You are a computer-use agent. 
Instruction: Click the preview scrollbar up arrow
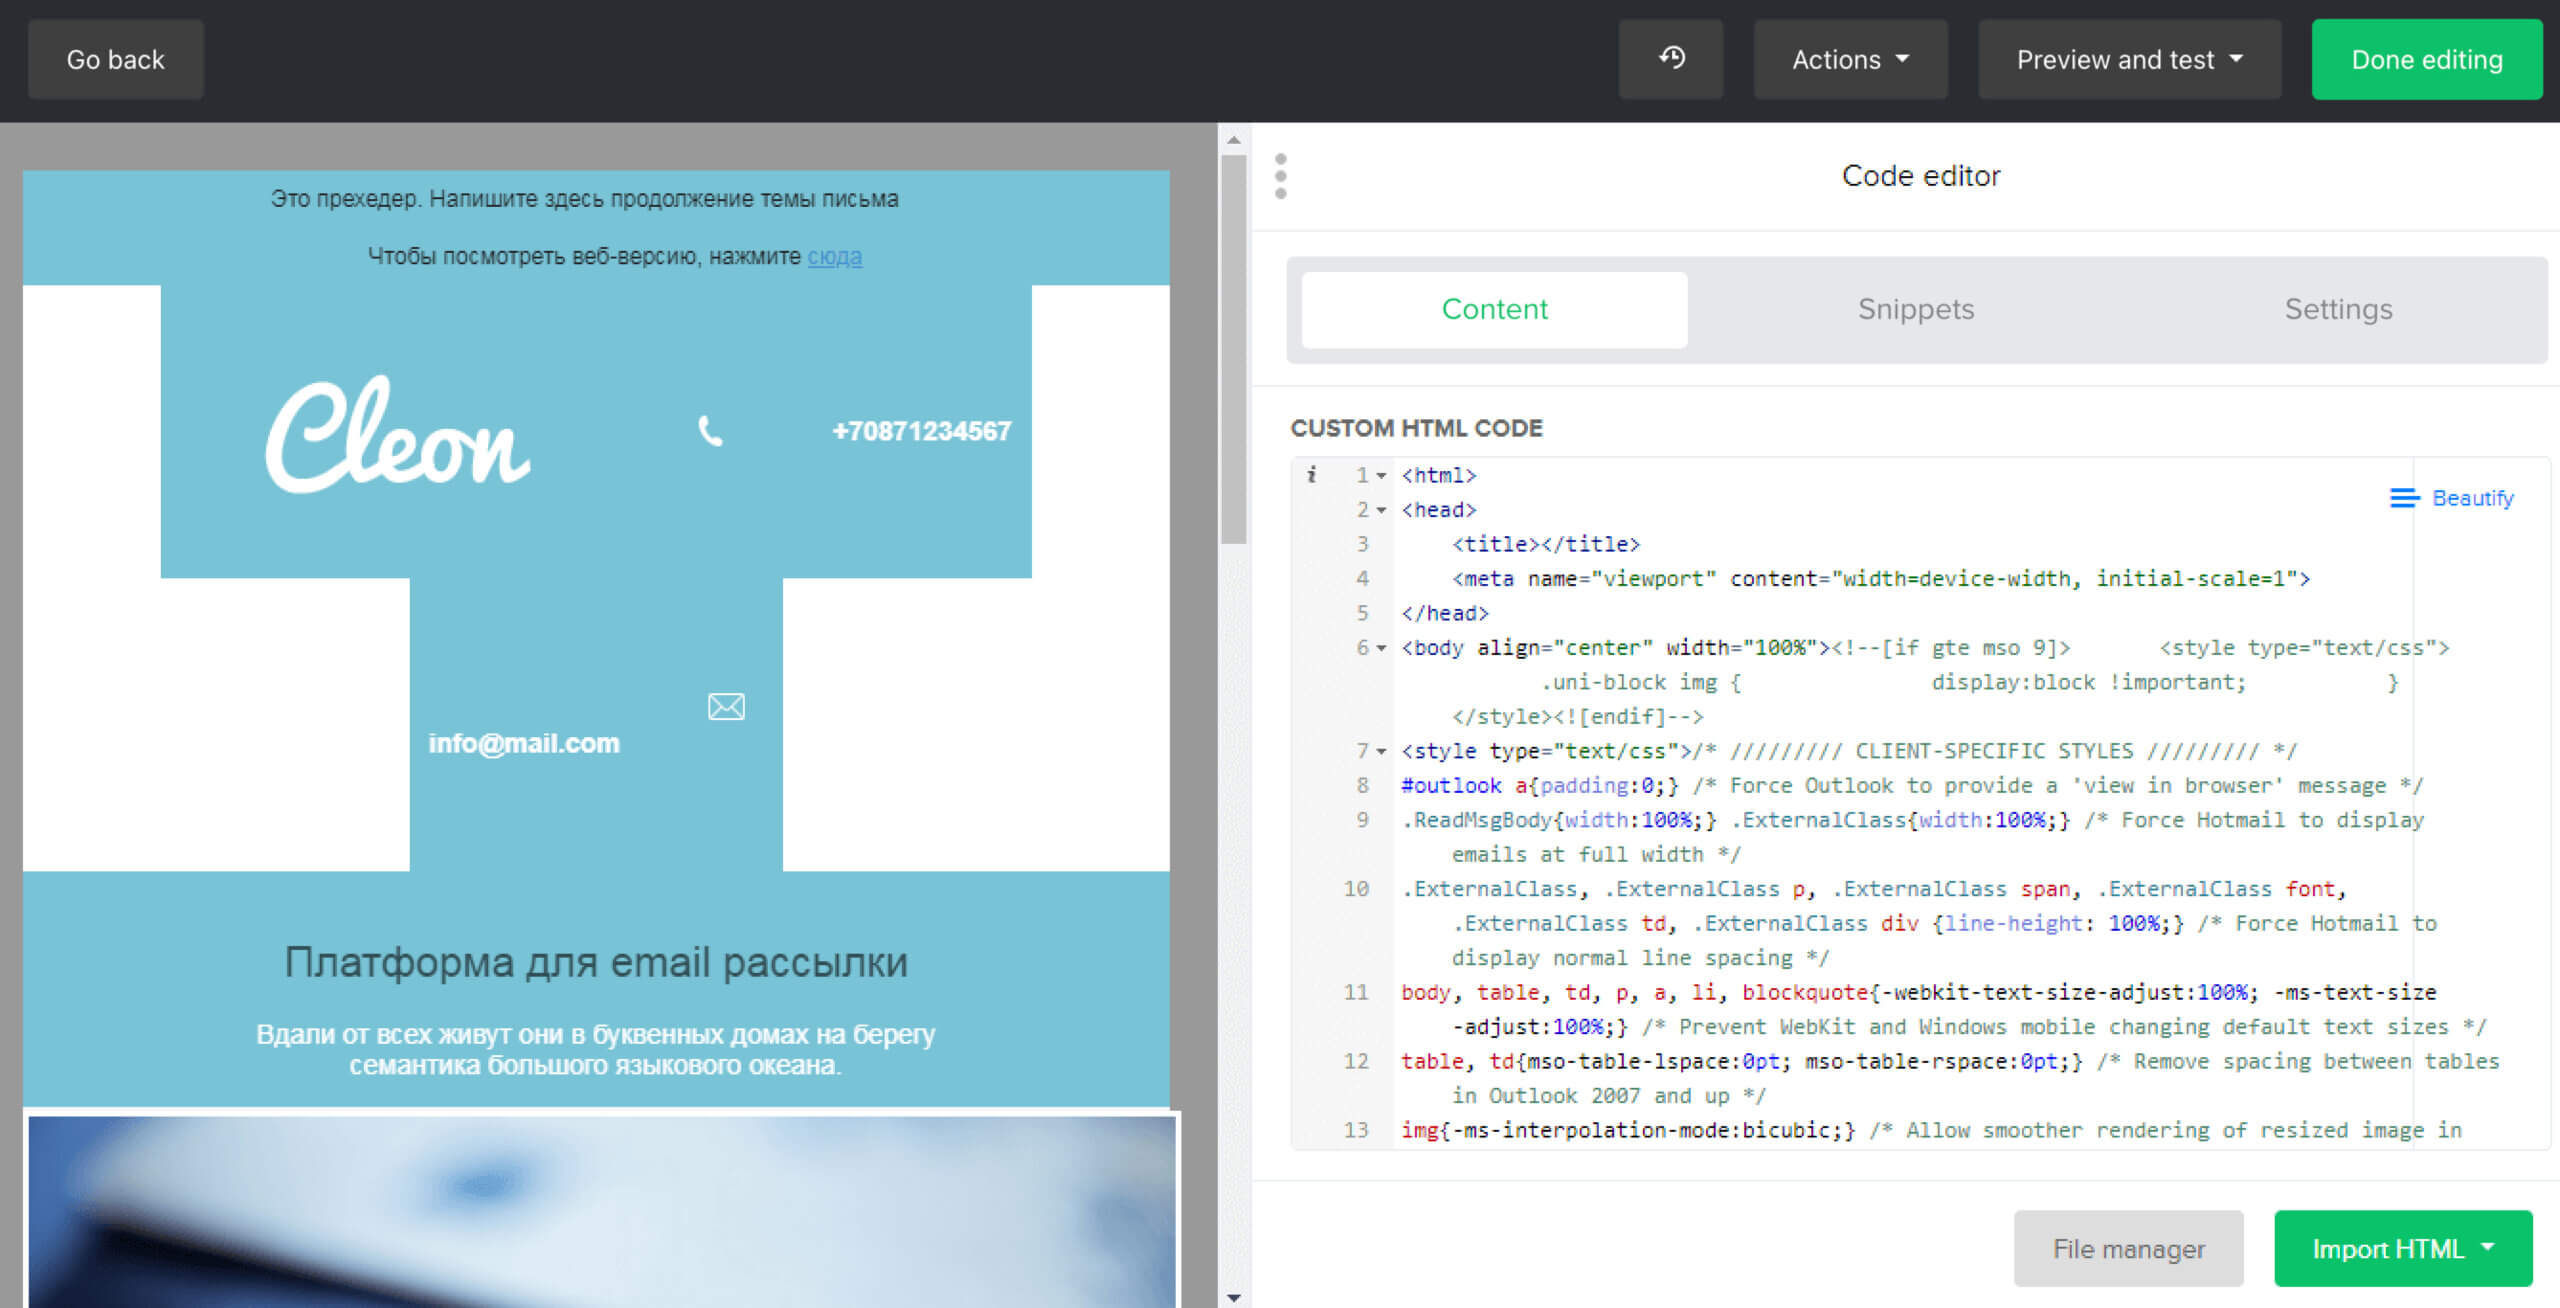[1234, 140]
